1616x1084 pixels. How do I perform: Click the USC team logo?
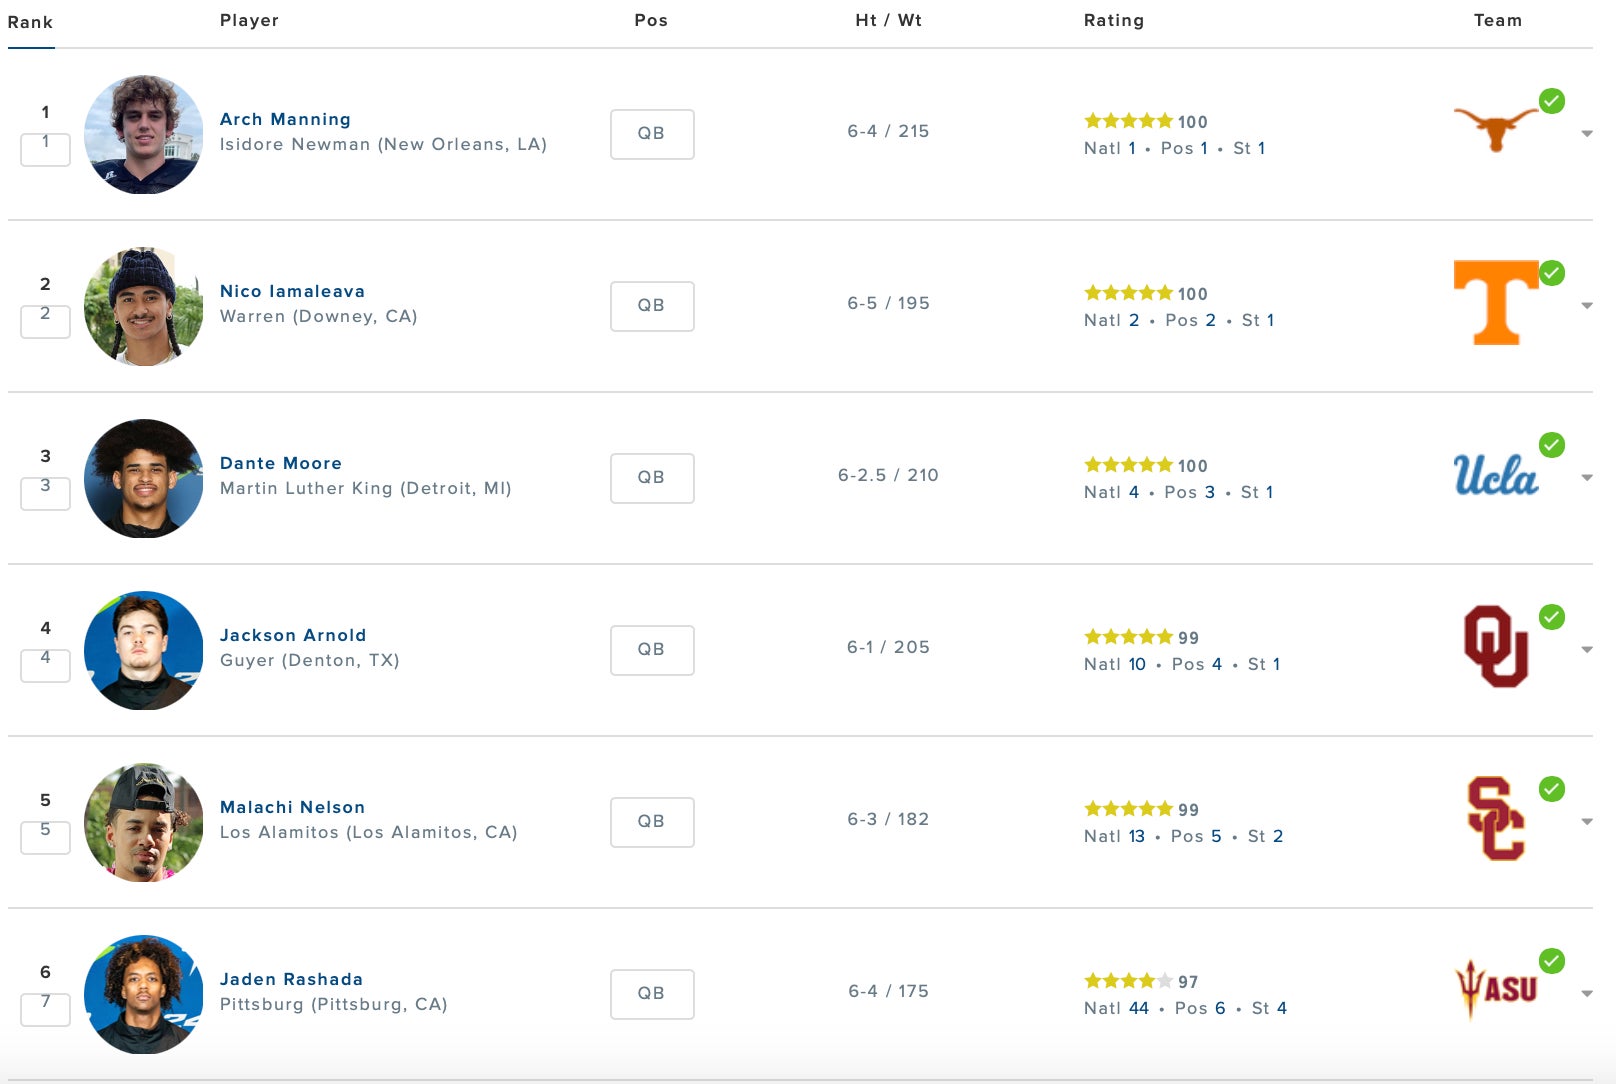point(1495,819)
